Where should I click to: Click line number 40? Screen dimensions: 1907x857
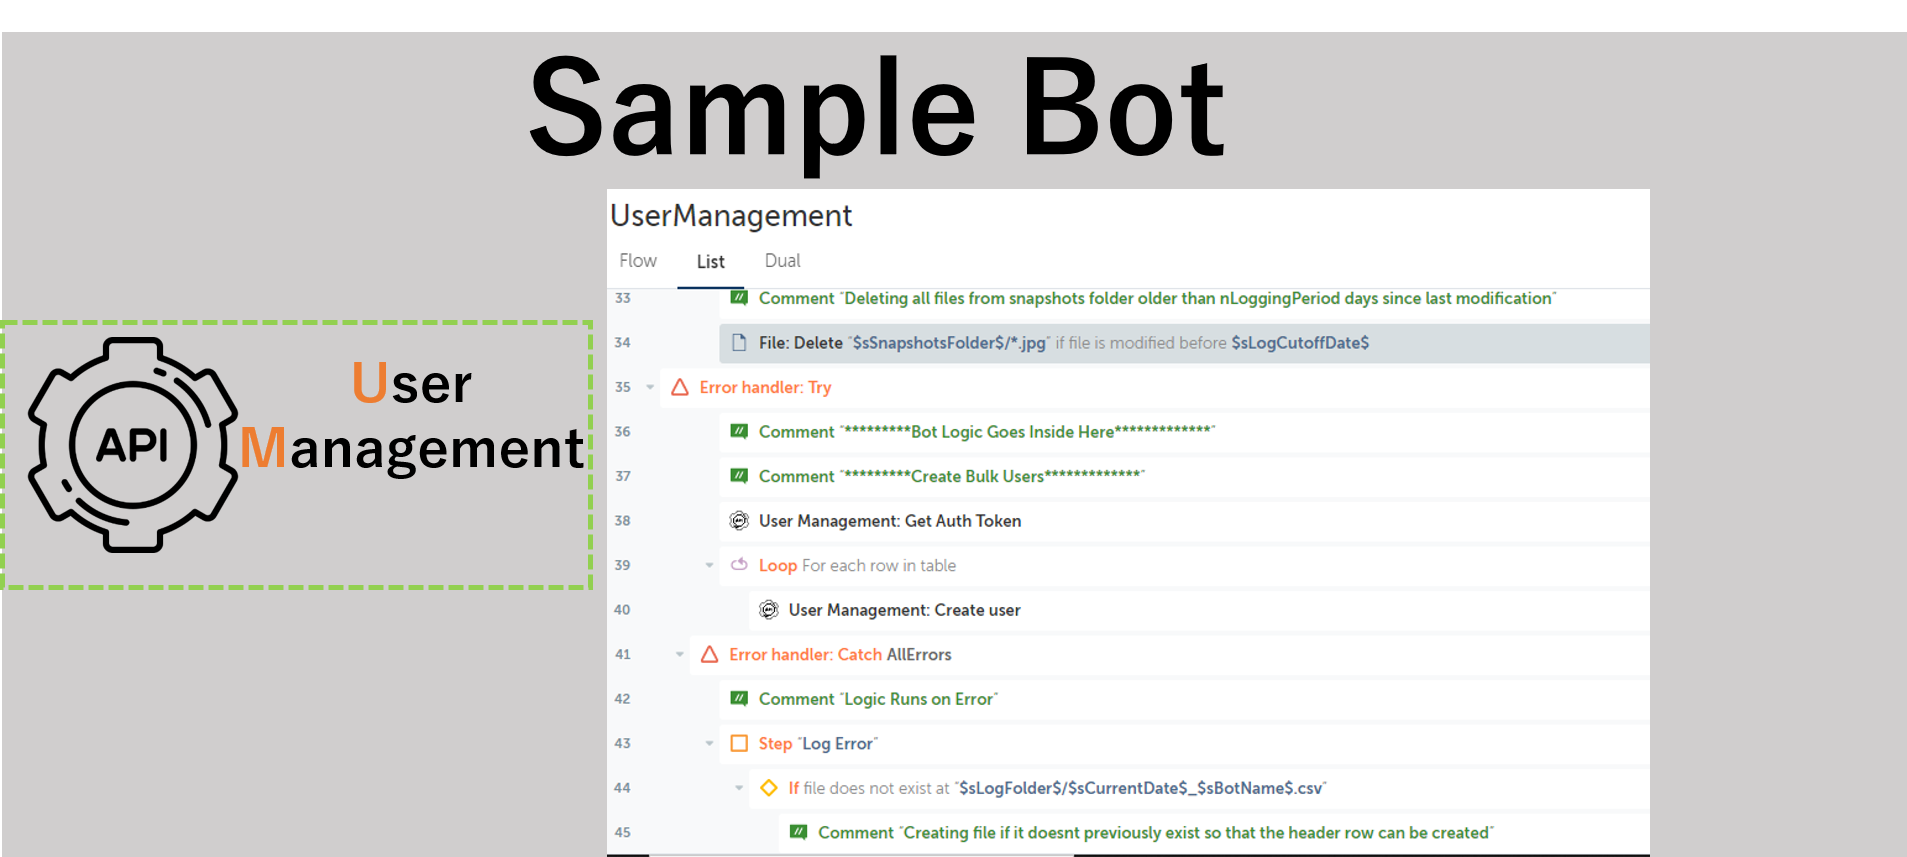point(622,610)
